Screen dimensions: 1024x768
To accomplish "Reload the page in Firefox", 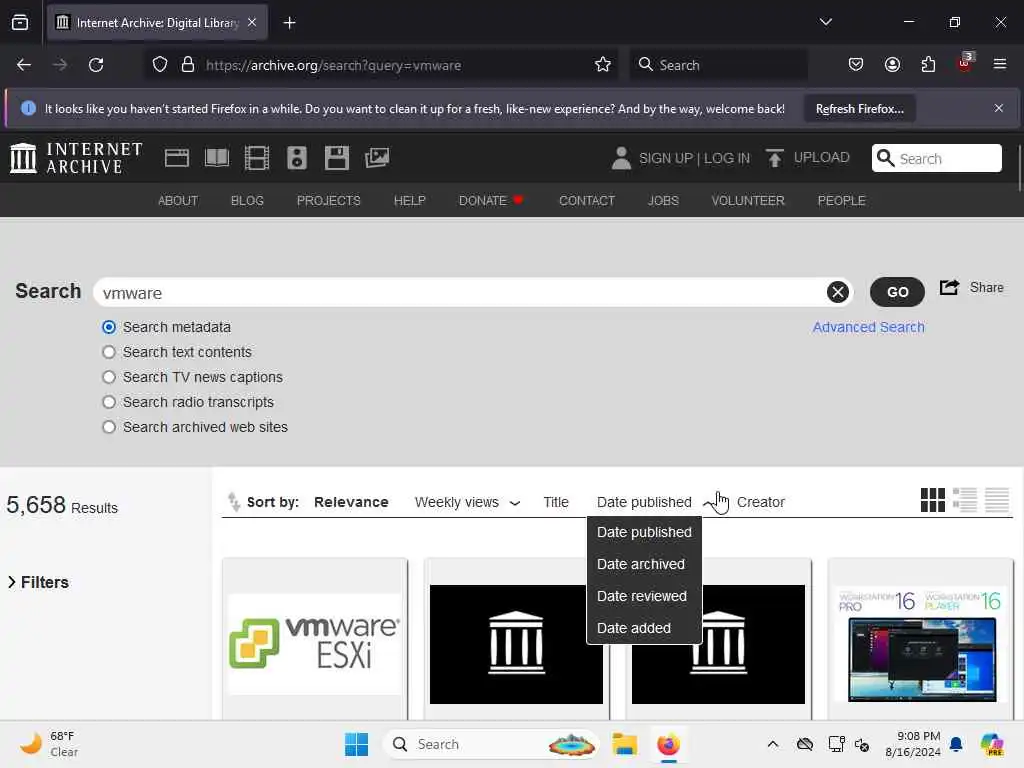I will point(96,65).
